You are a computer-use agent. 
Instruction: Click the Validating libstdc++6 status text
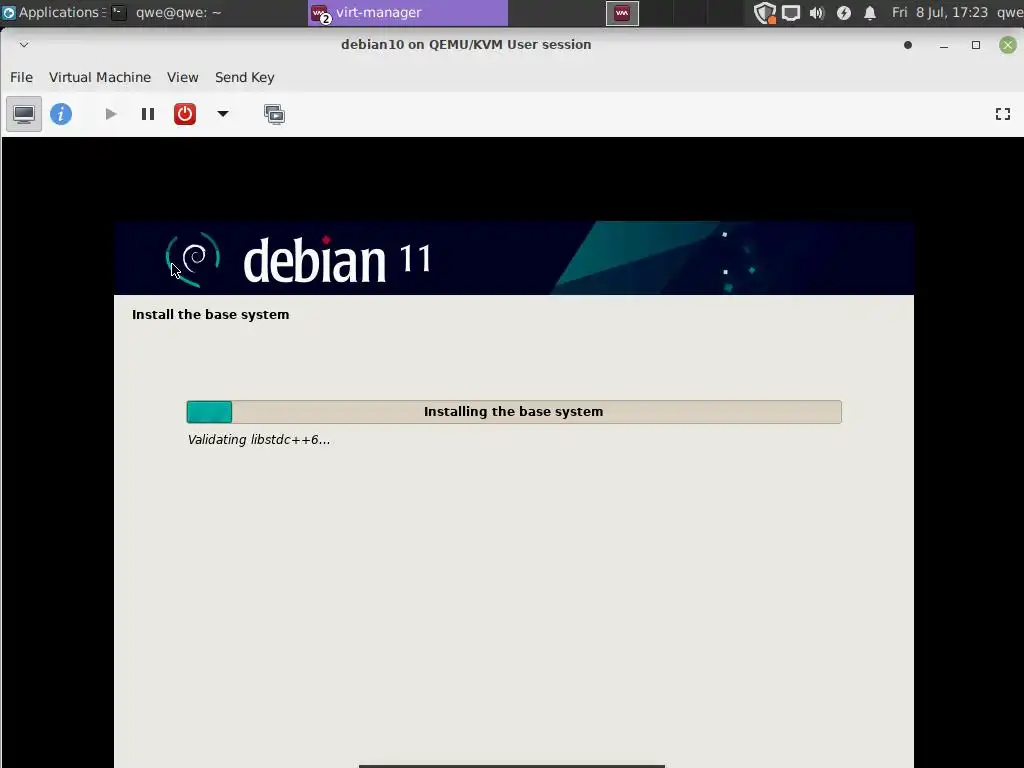tap(259, 440)
